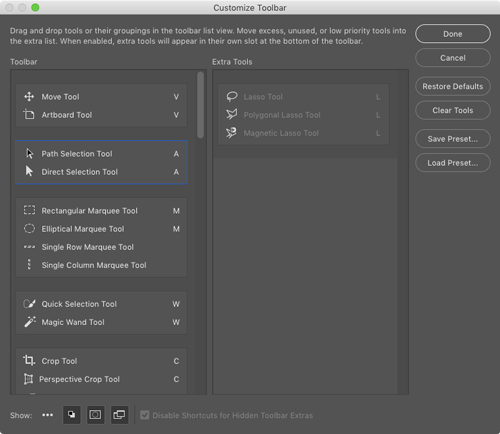Viewport: 500px width, 434px height.
Task: Click the Toolbar list scrollbar thumb
Action: [x=200, y=105]
